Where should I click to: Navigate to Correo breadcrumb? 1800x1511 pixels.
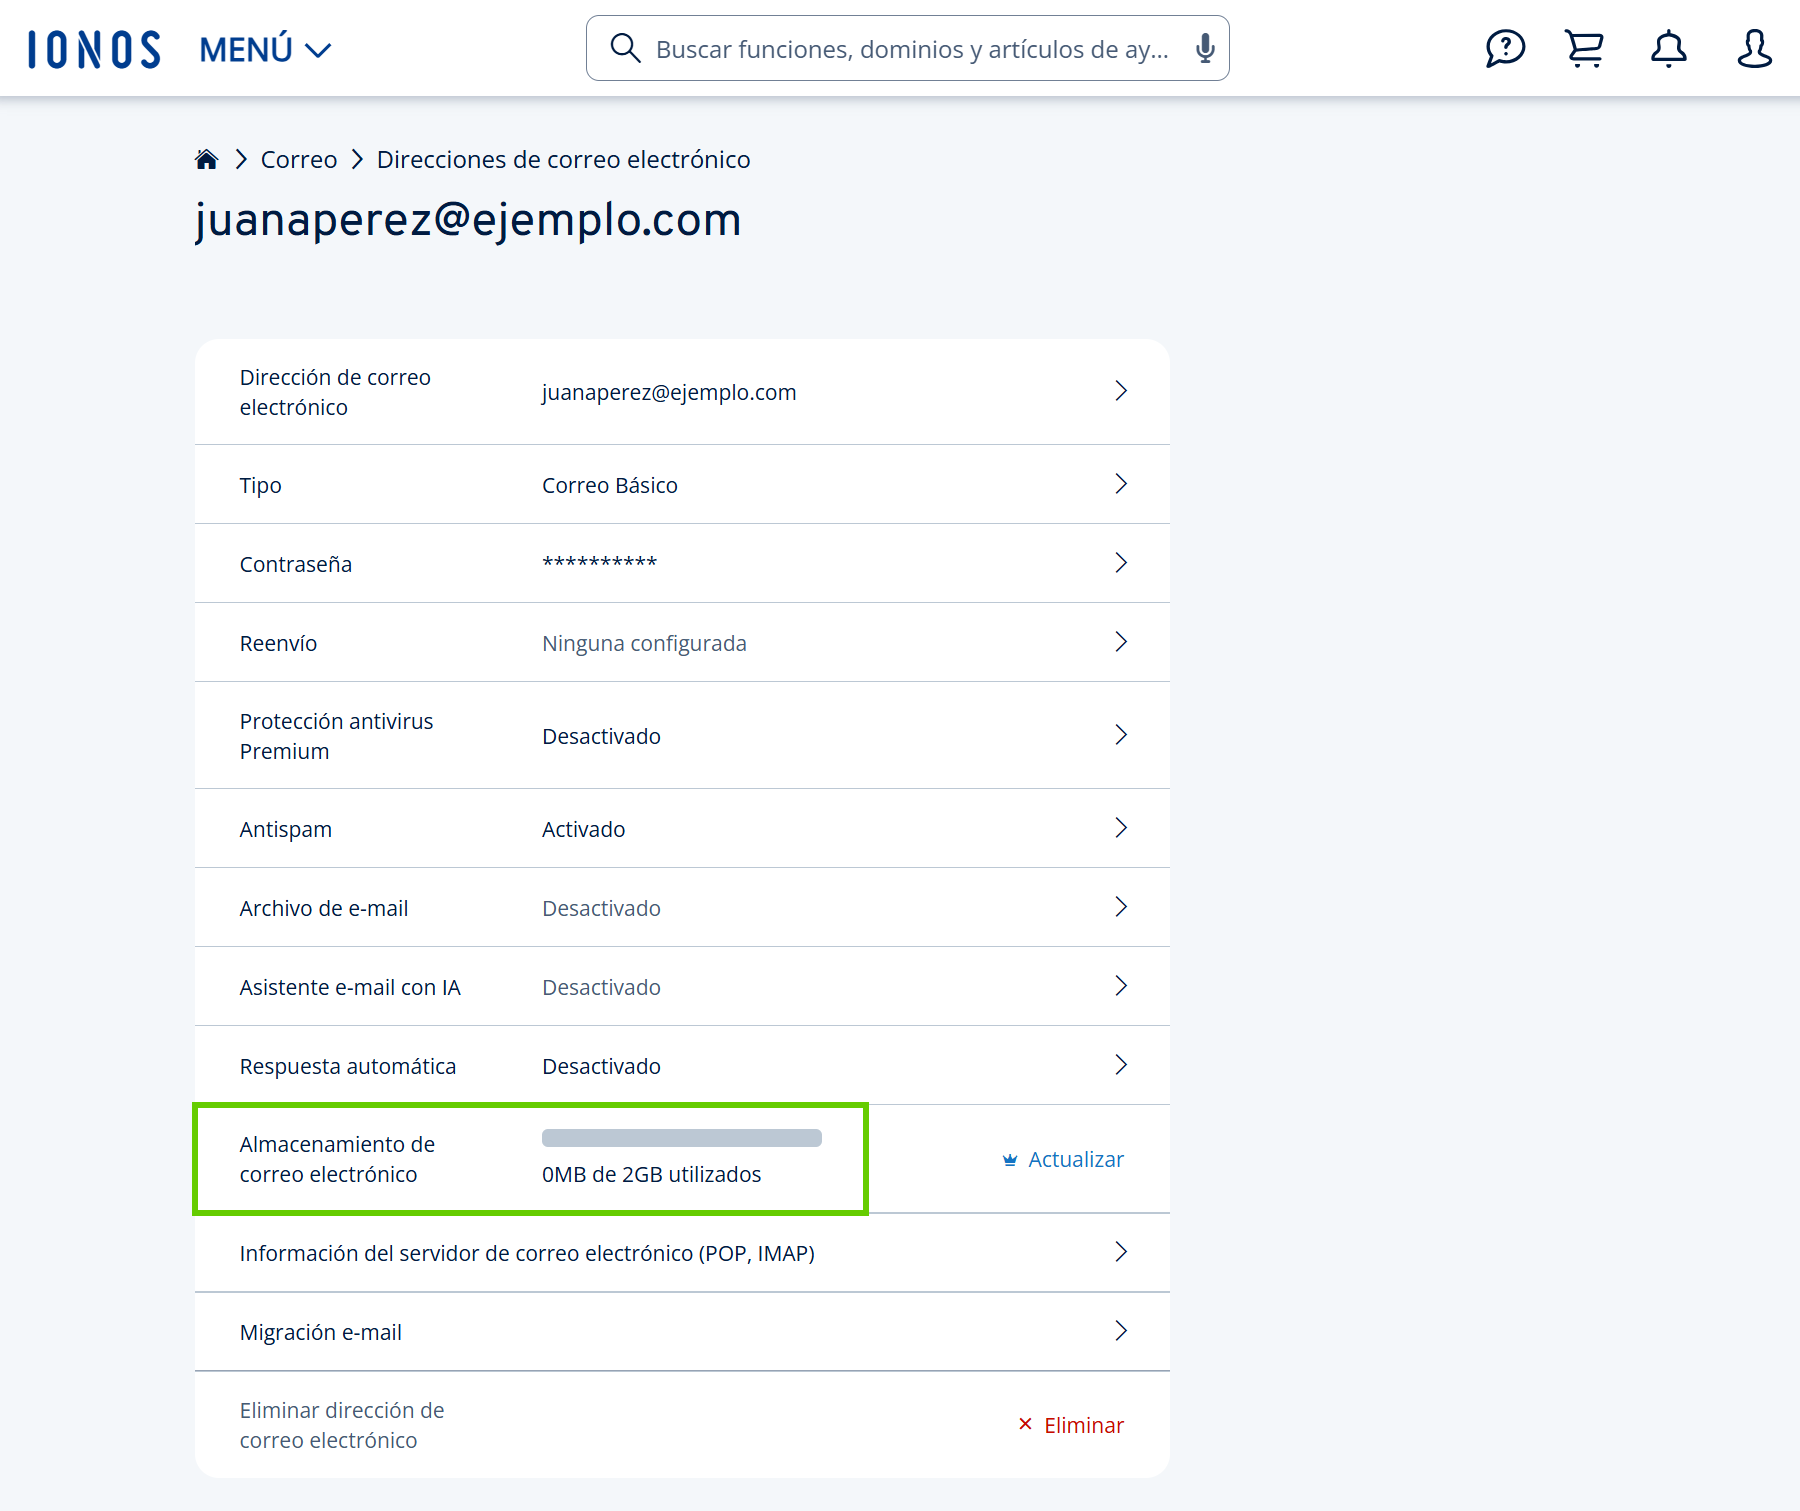[298, 160]
